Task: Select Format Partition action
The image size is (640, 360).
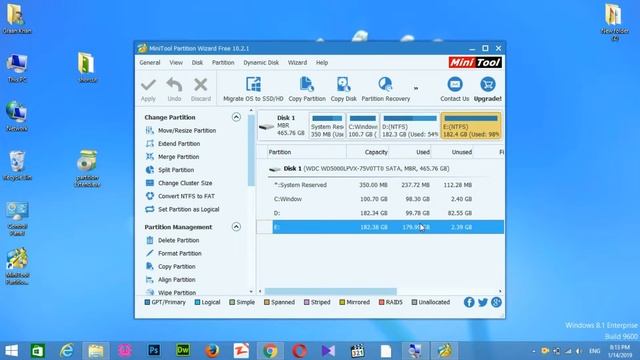Action: point(173,253)
